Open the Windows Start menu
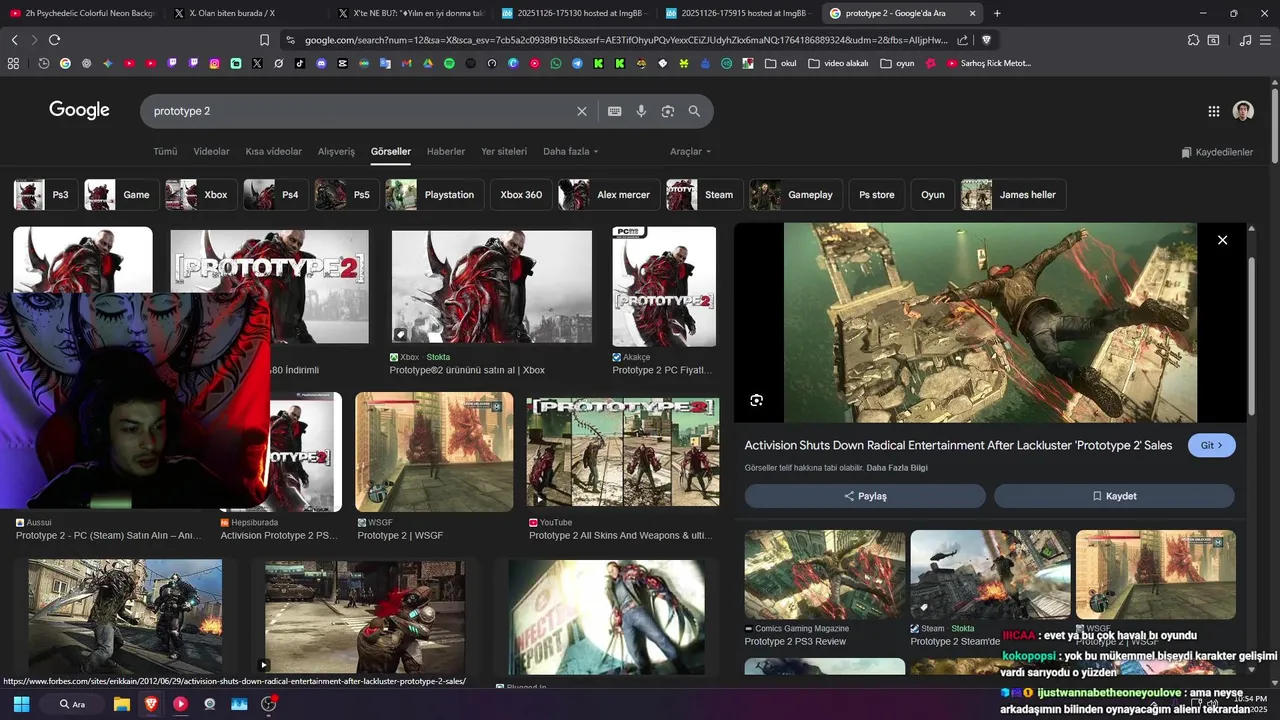This screenshot has width=1280, height=720. point(21,704)
